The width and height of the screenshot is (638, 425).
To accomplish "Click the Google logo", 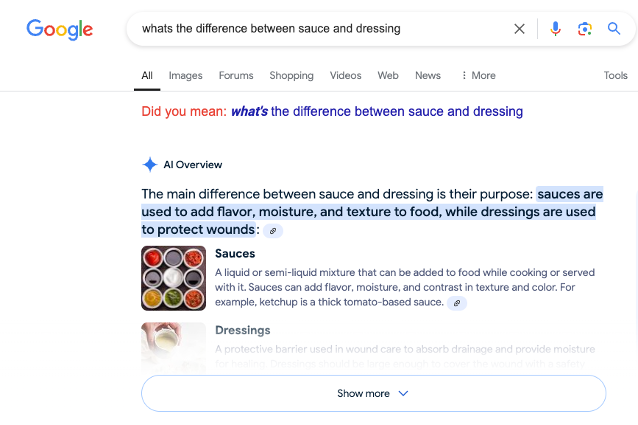I will pyautogui.click(x=59, y=29).
